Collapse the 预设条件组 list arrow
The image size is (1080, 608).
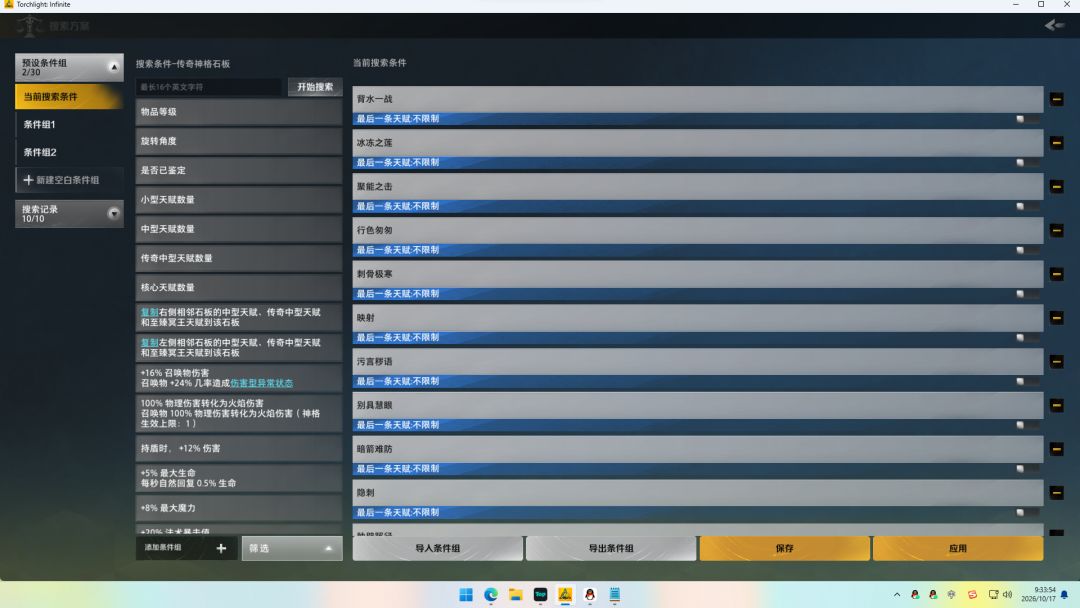click(x=114, y=67)
